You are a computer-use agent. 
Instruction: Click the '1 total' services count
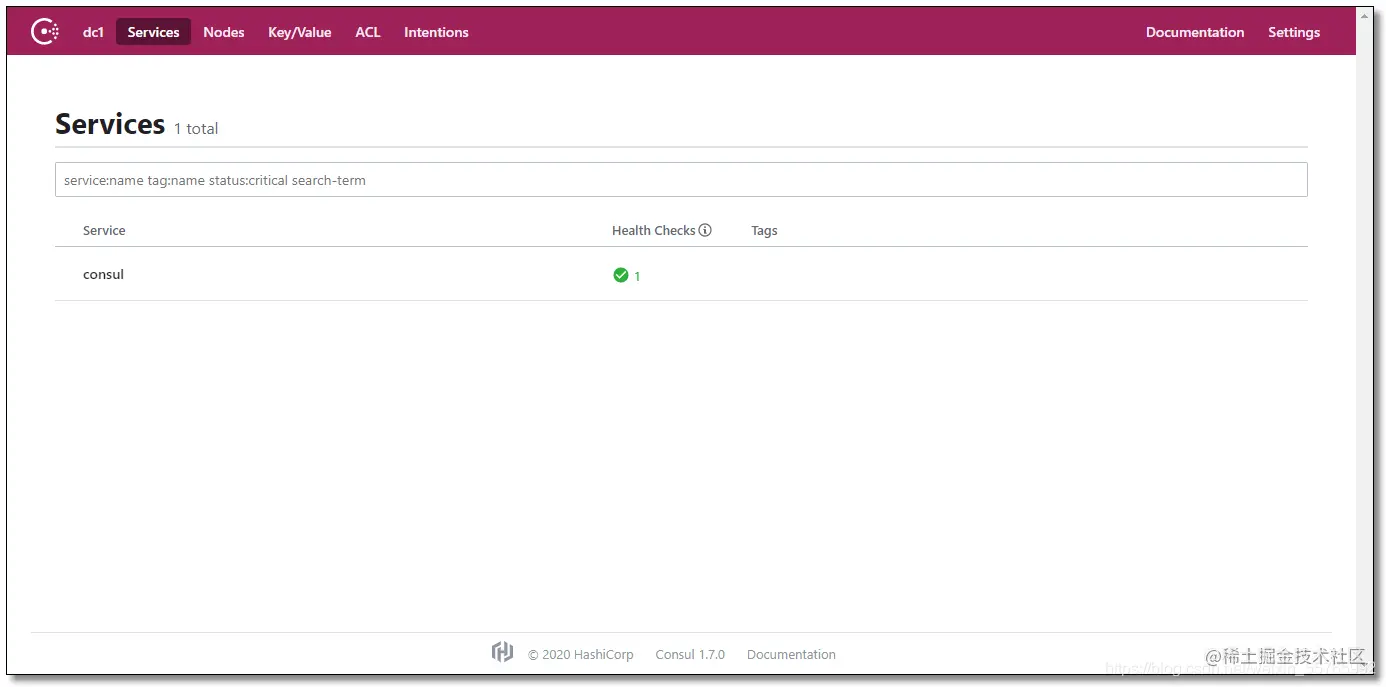(196, 128)
